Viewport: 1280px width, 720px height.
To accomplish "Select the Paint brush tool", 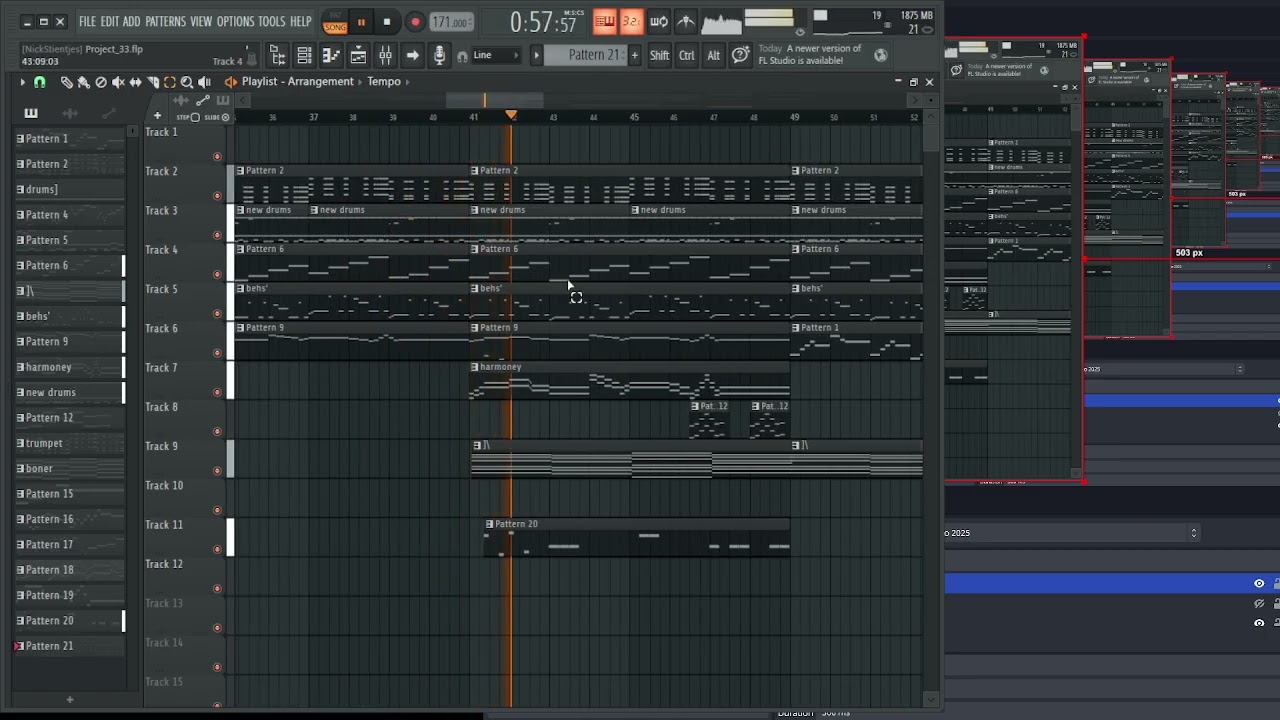I will coord(83,82).
